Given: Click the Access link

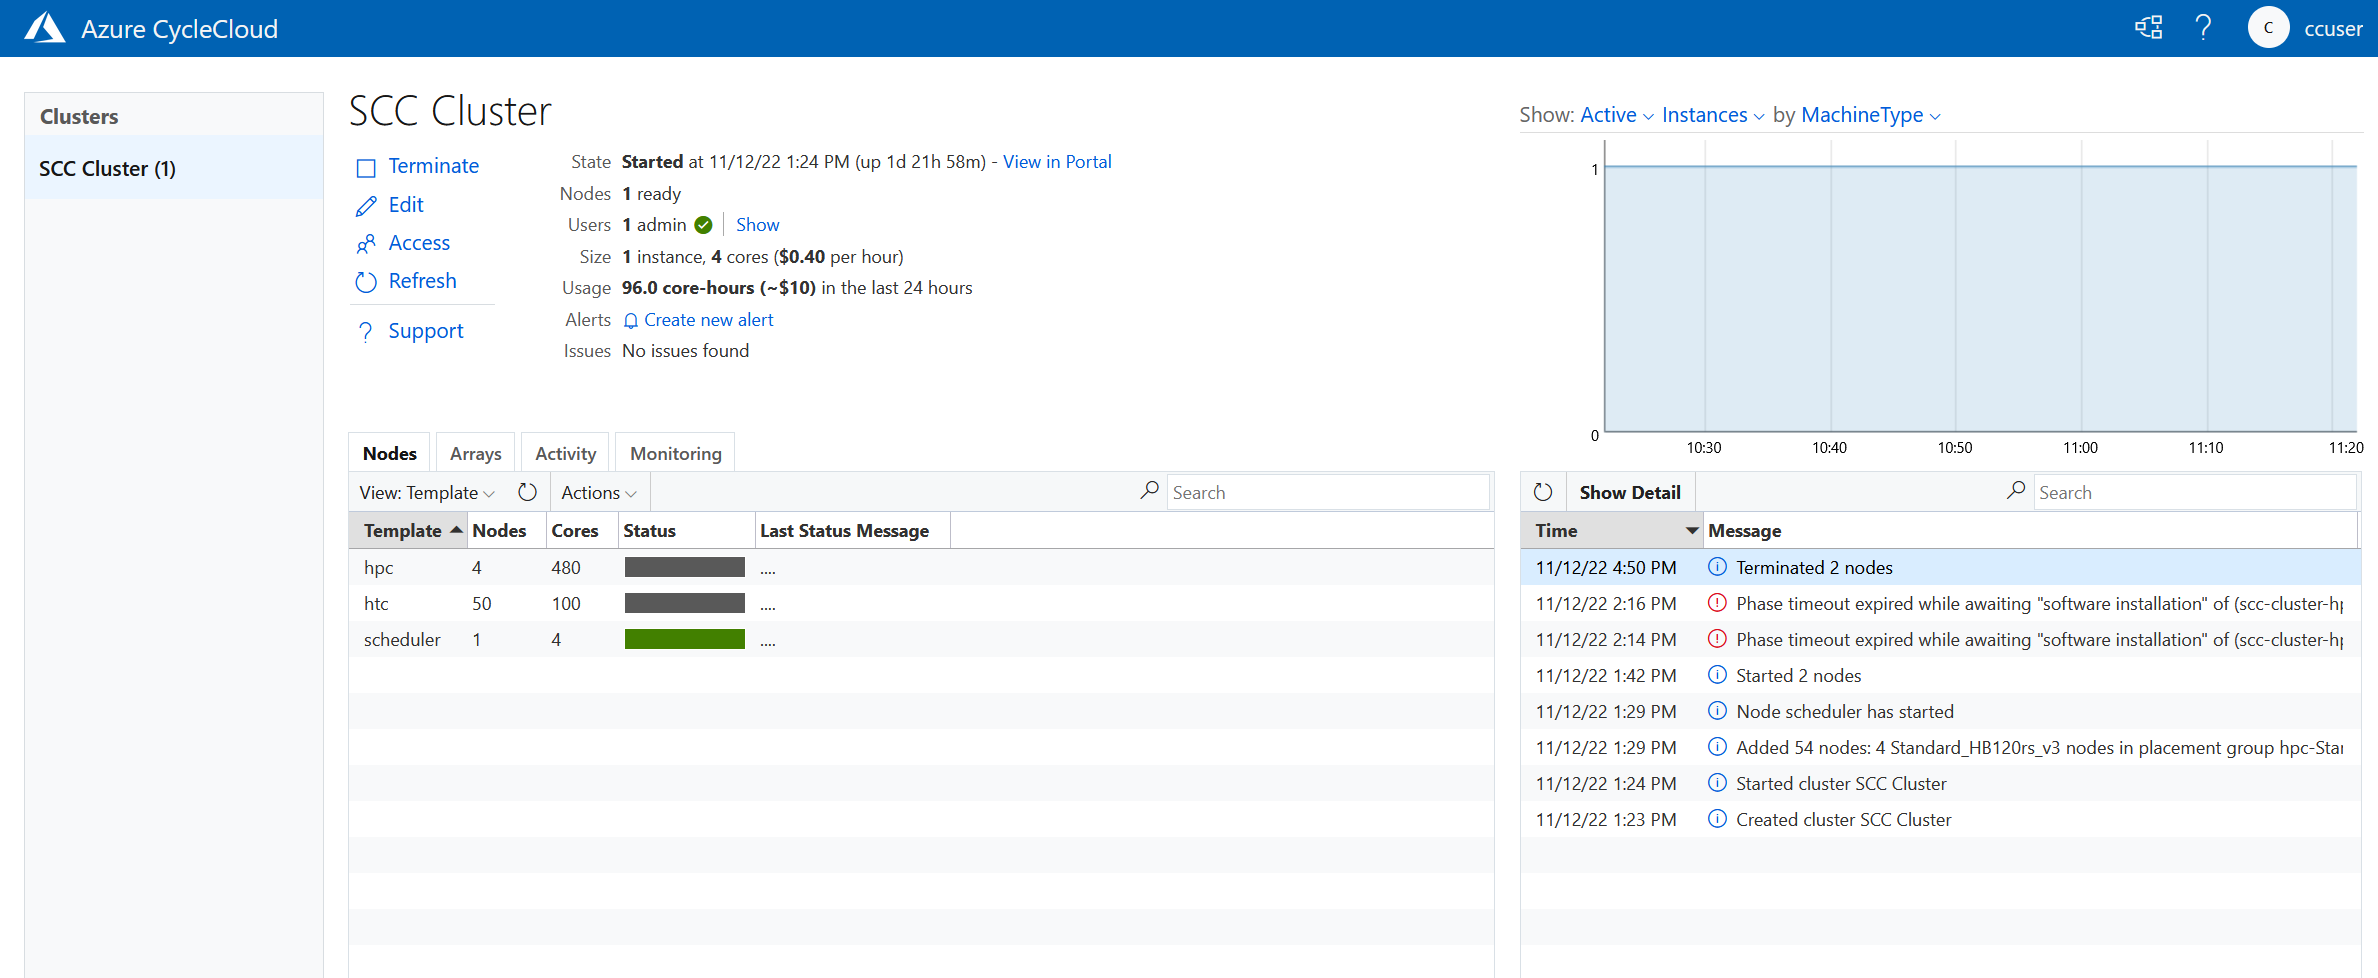Looking at the screenshot, I should point(419,243).
